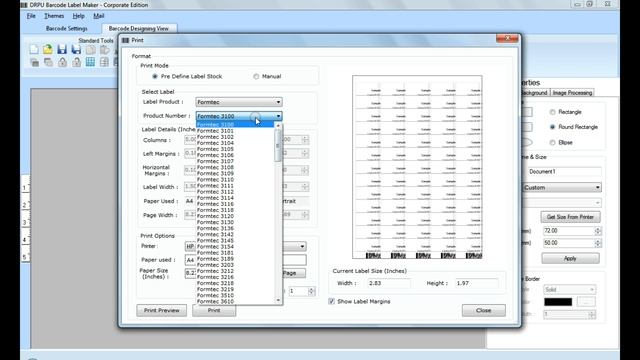640x360 pixels.
Task: Click the black border color swatch
Action: (558, 302)
